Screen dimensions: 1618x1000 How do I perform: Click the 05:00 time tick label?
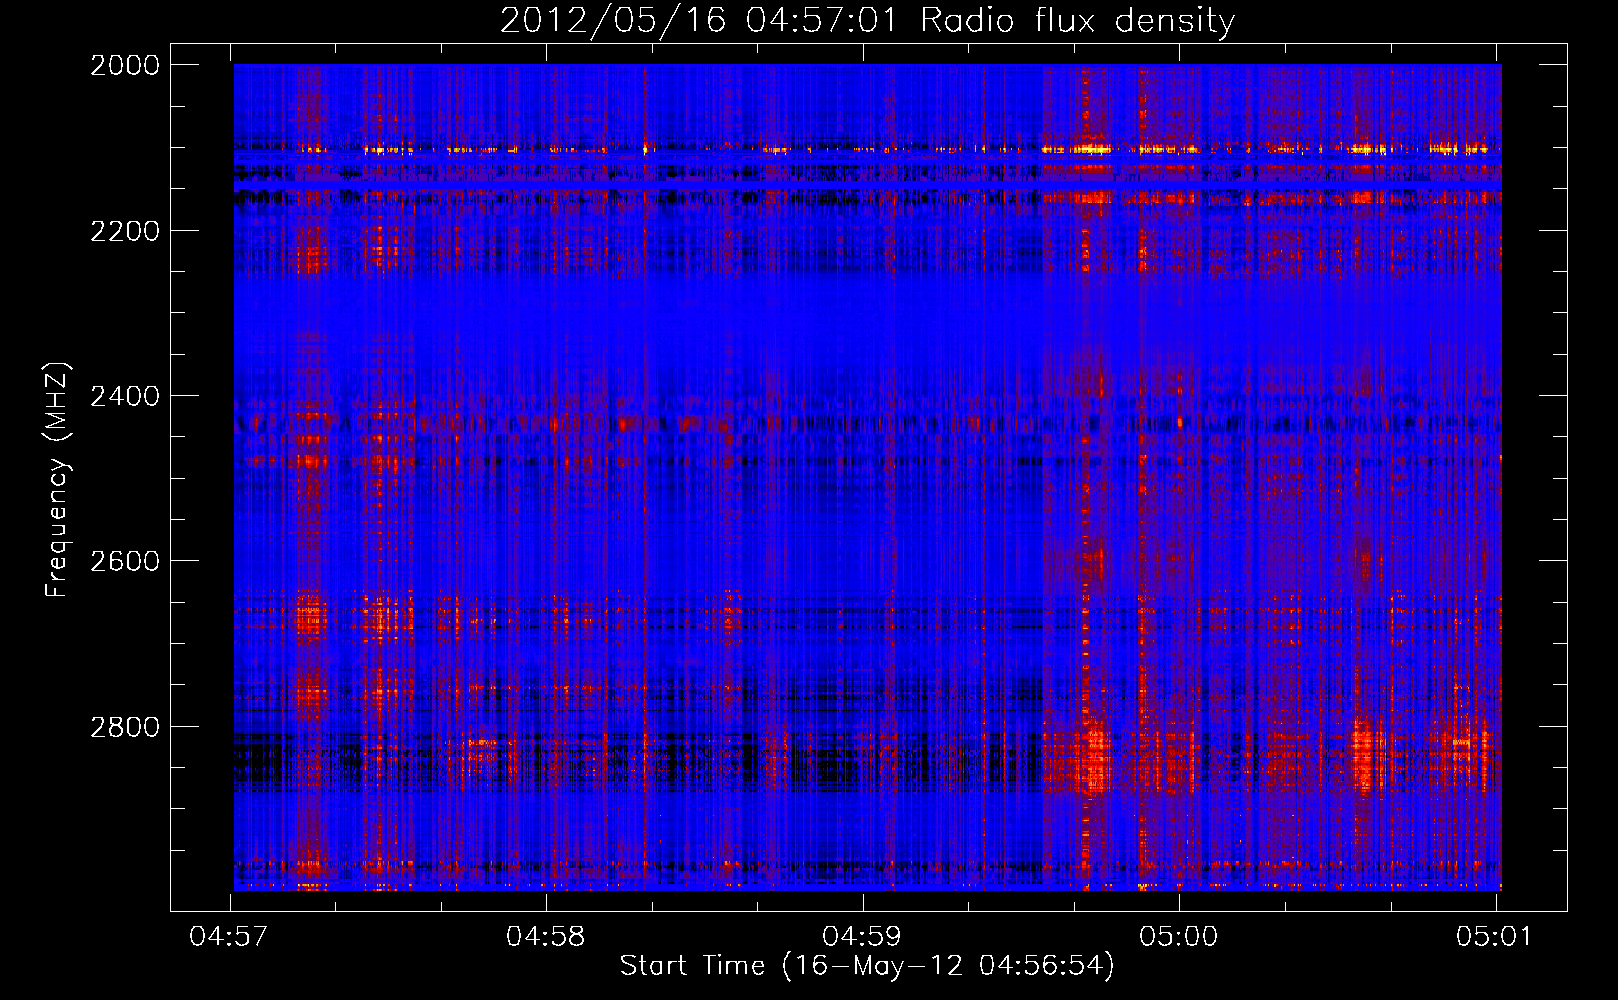click(x=1179, y=936)
